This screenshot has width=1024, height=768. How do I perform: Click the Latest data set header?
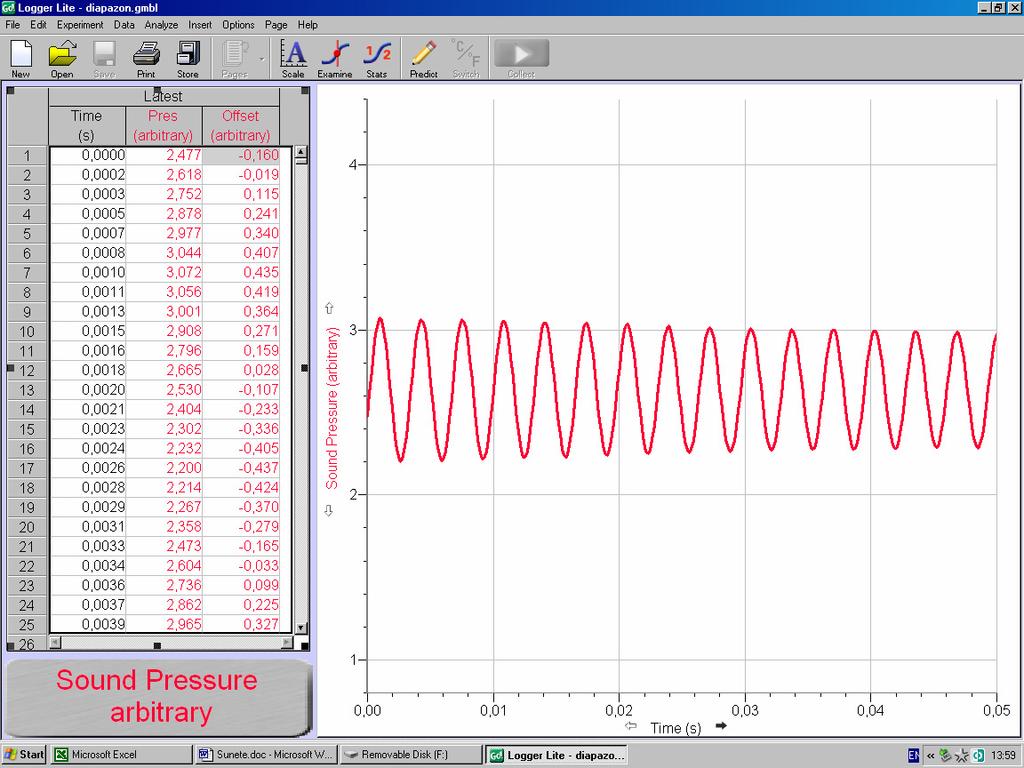[164, 97]
